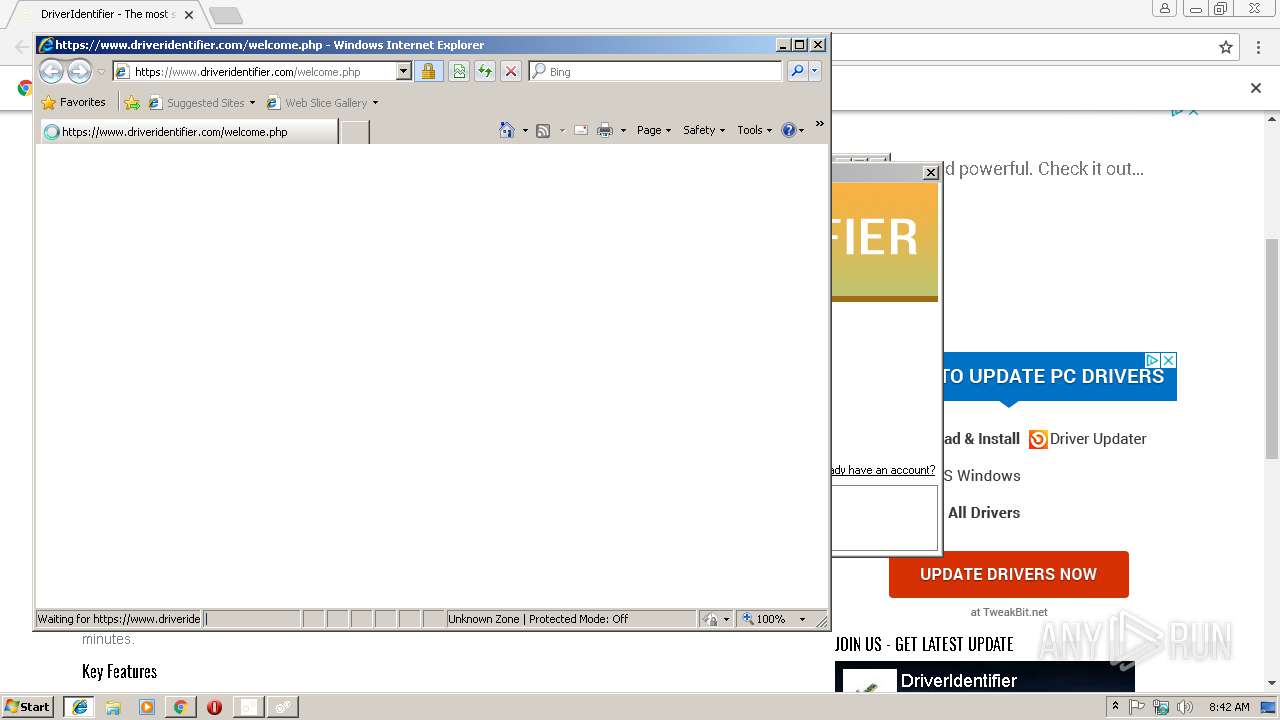The image size is (1280, 720).
Task: Open the Chrome profile icon
Action: 1164,8
